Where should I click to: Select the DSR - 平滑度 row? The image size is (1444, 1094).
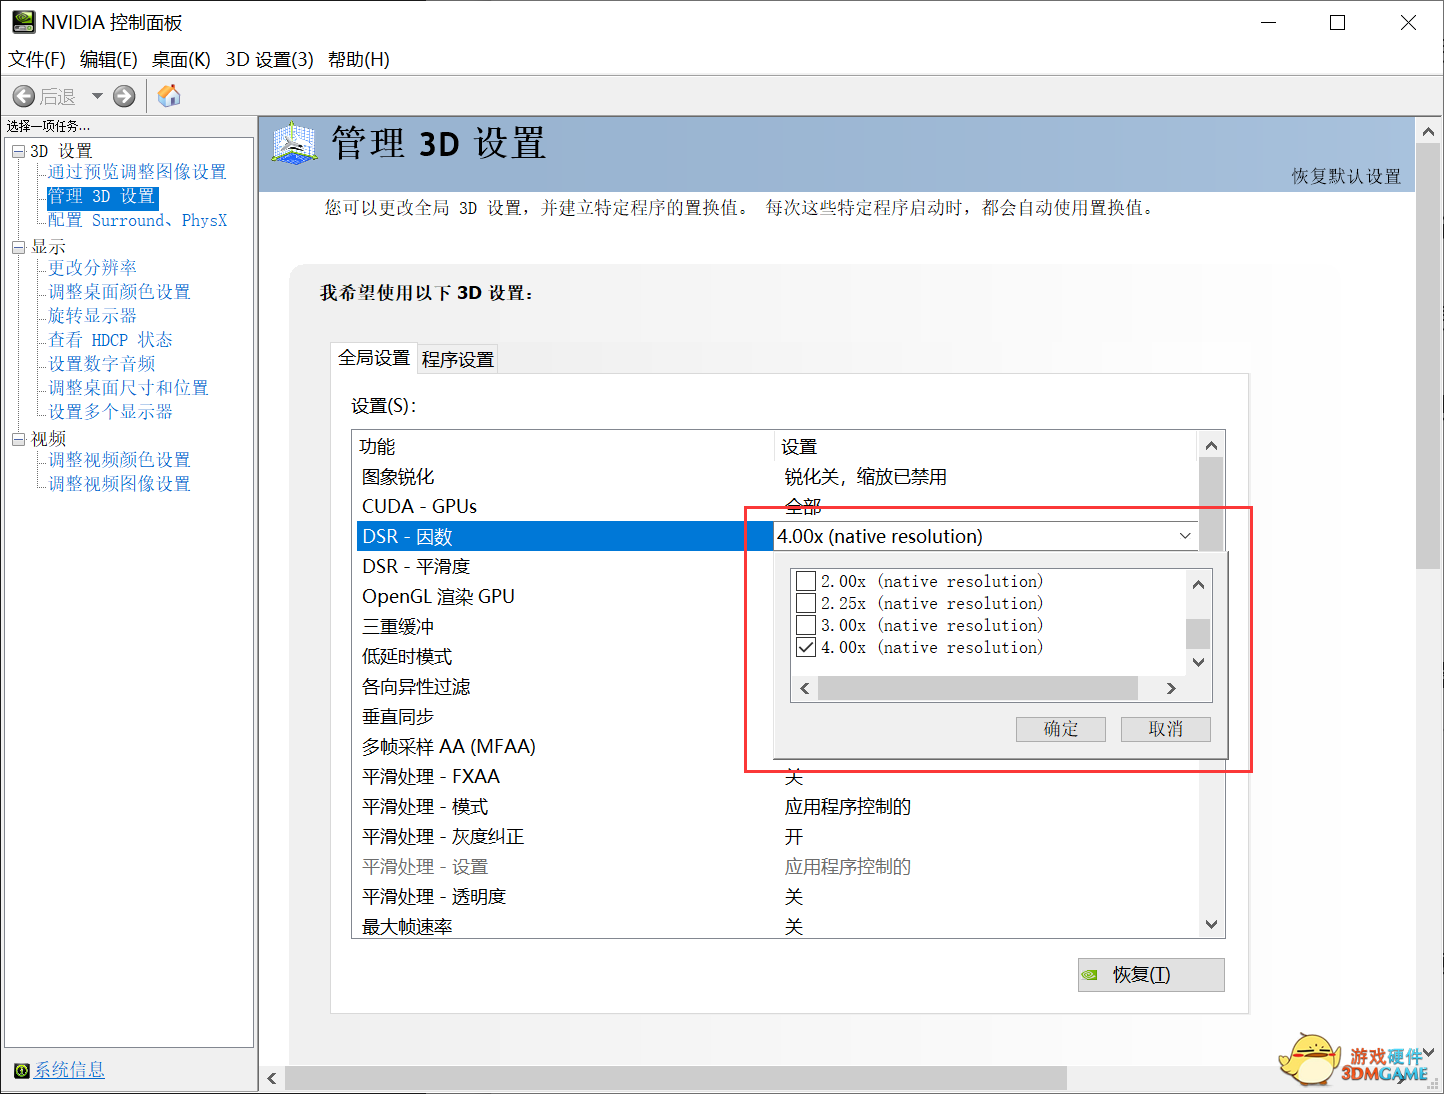click(565, 566)
